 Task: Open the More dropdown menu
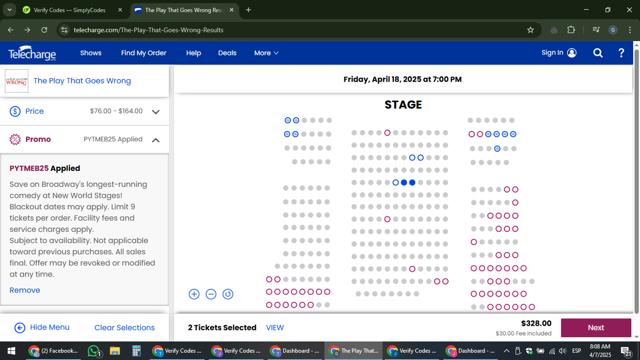click(266, 53)
